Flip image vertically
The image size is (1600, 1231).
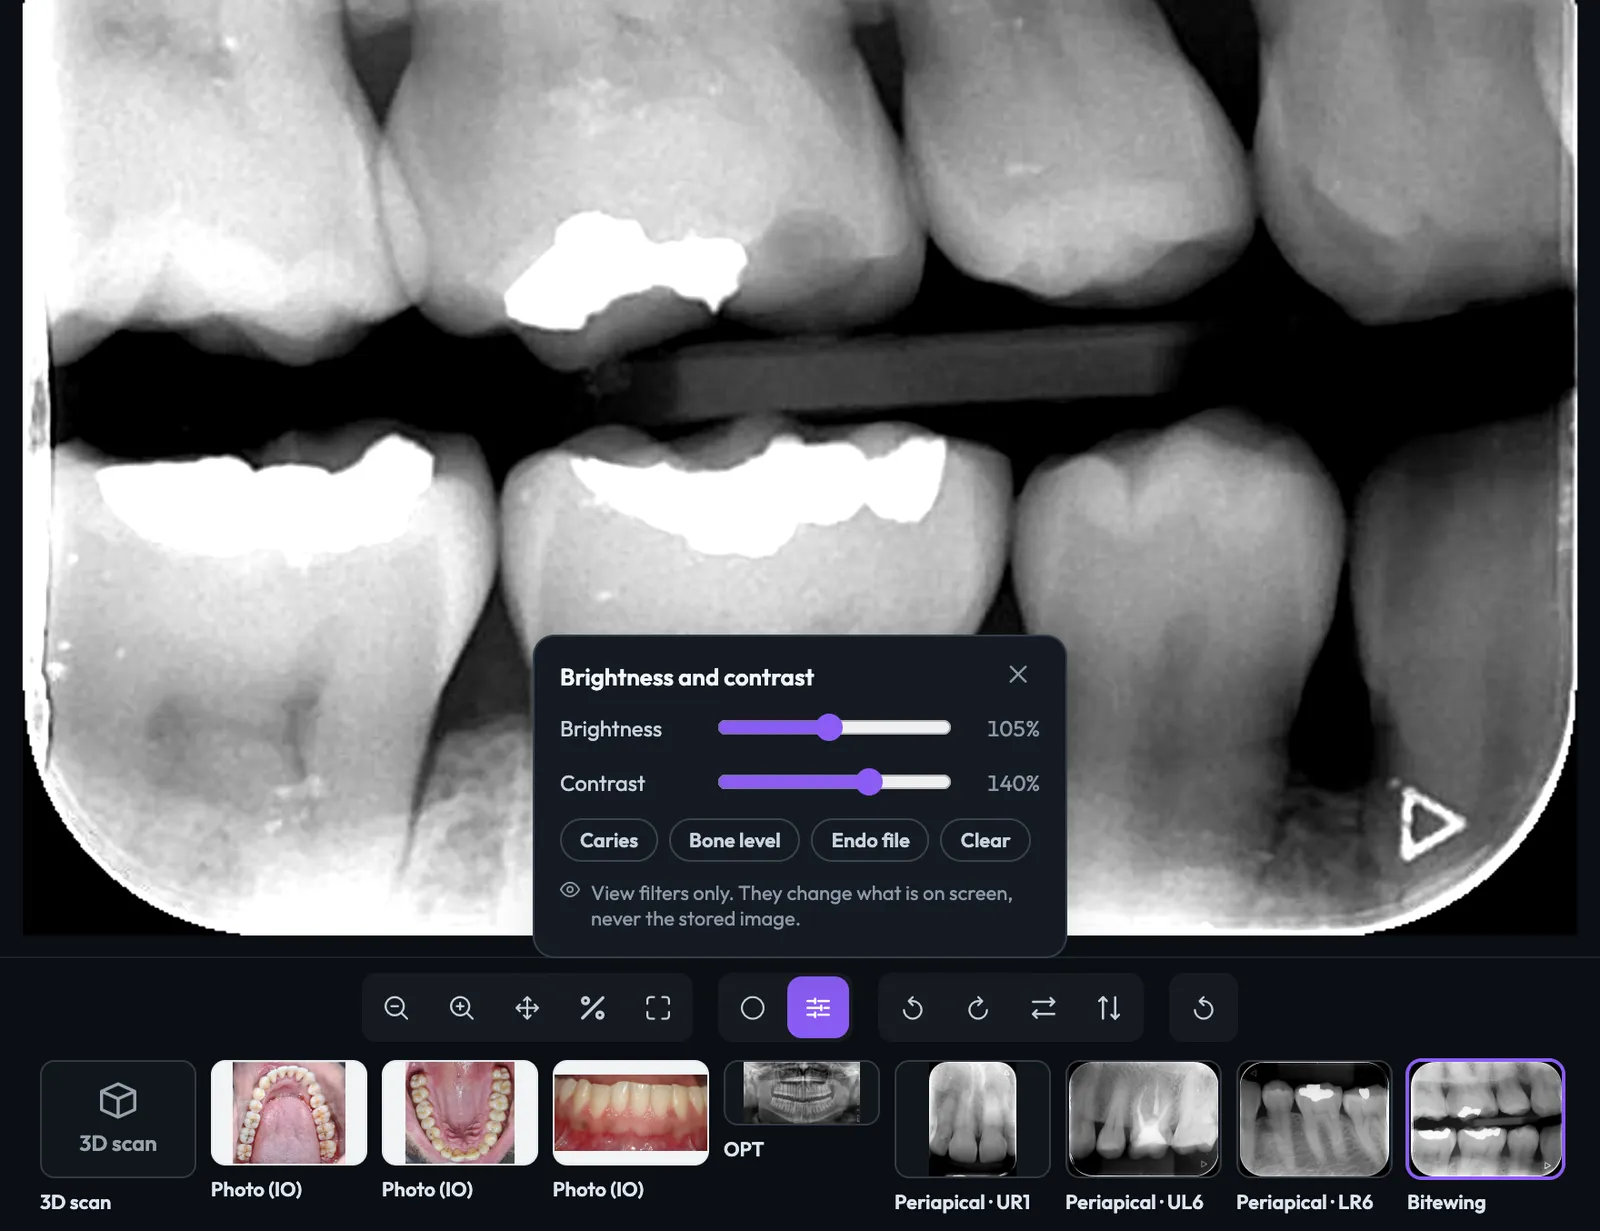click(x=1109, y=1008)
